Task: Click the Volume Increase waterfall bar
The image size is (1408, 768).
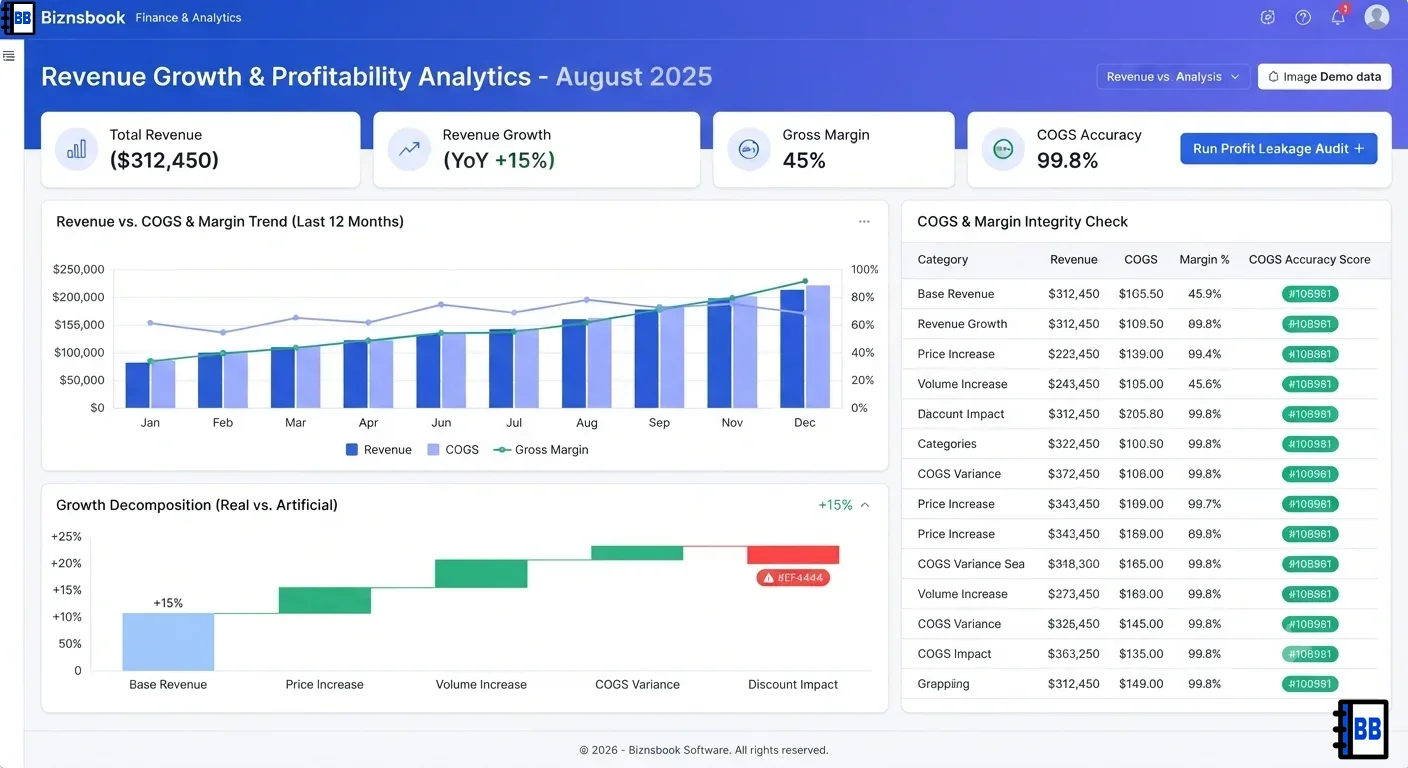Action: pos(481,573)
